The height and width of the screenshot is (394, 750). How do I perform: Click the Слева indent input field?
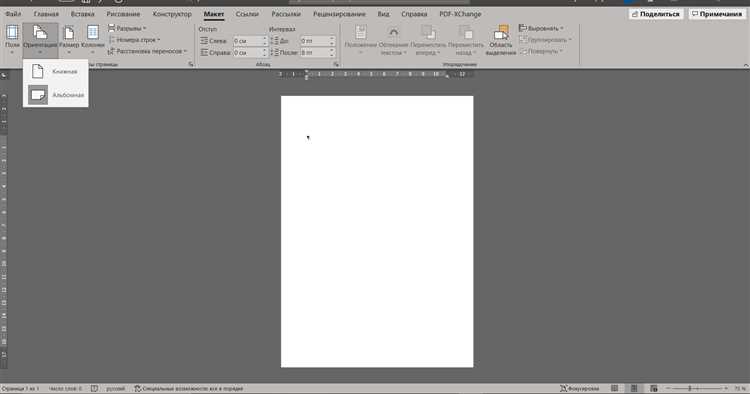click(247, 41)
